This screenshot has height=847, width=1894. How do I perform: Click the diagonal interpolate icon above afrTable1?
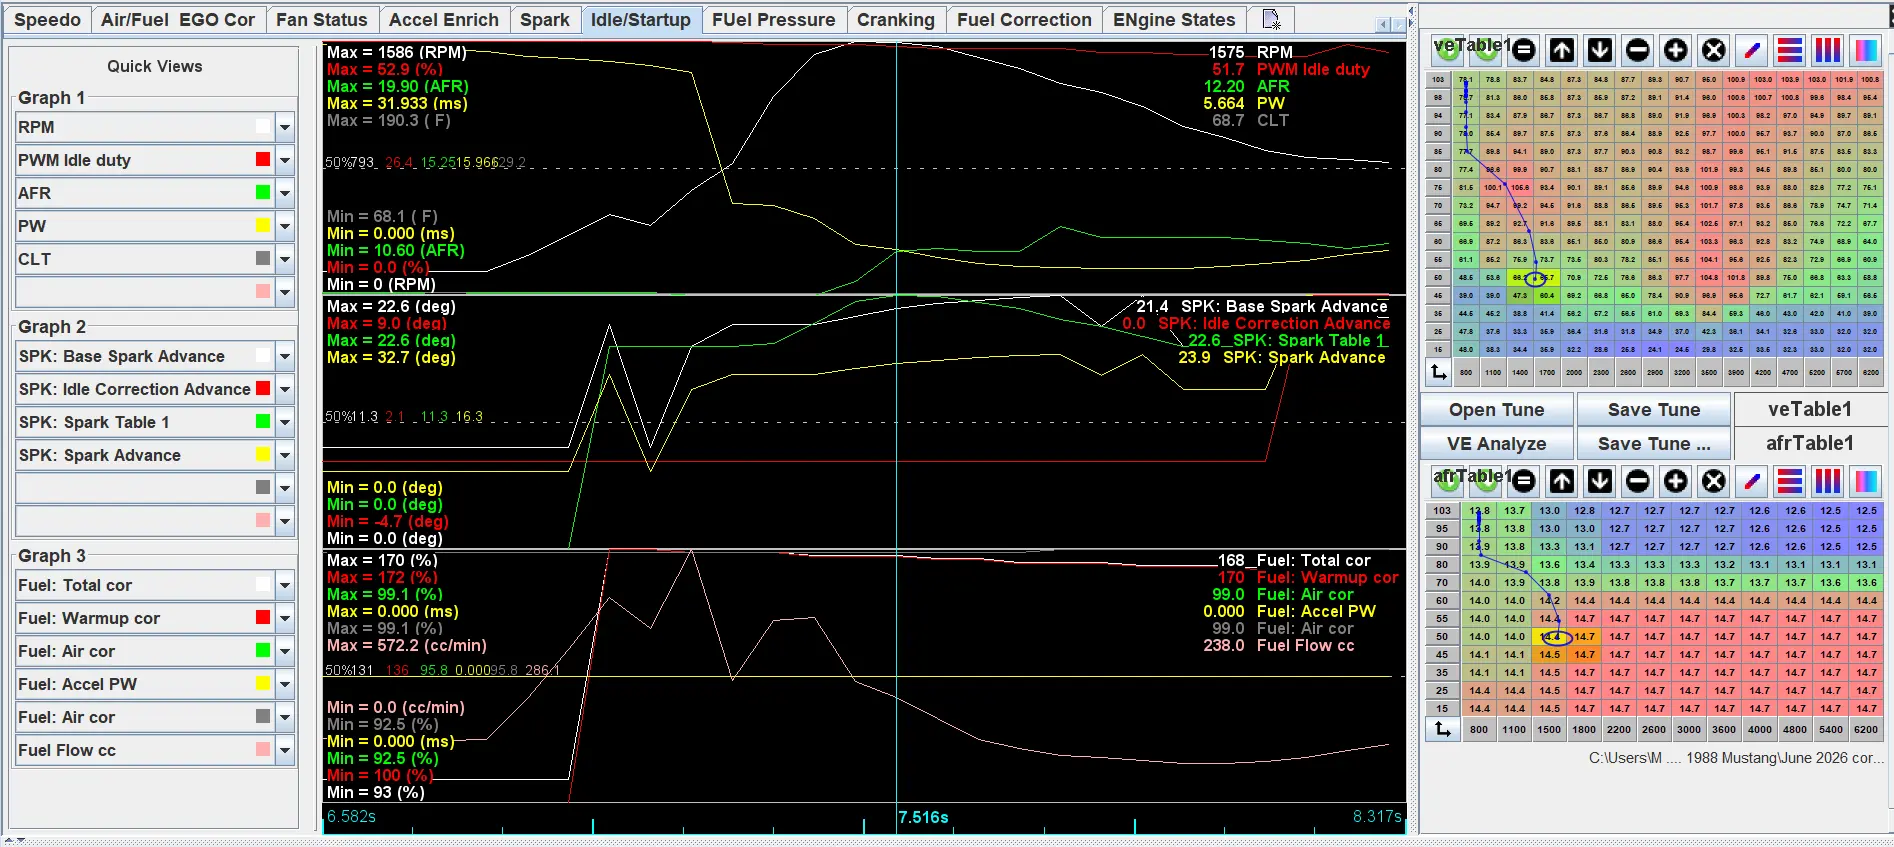point(1752,481)
